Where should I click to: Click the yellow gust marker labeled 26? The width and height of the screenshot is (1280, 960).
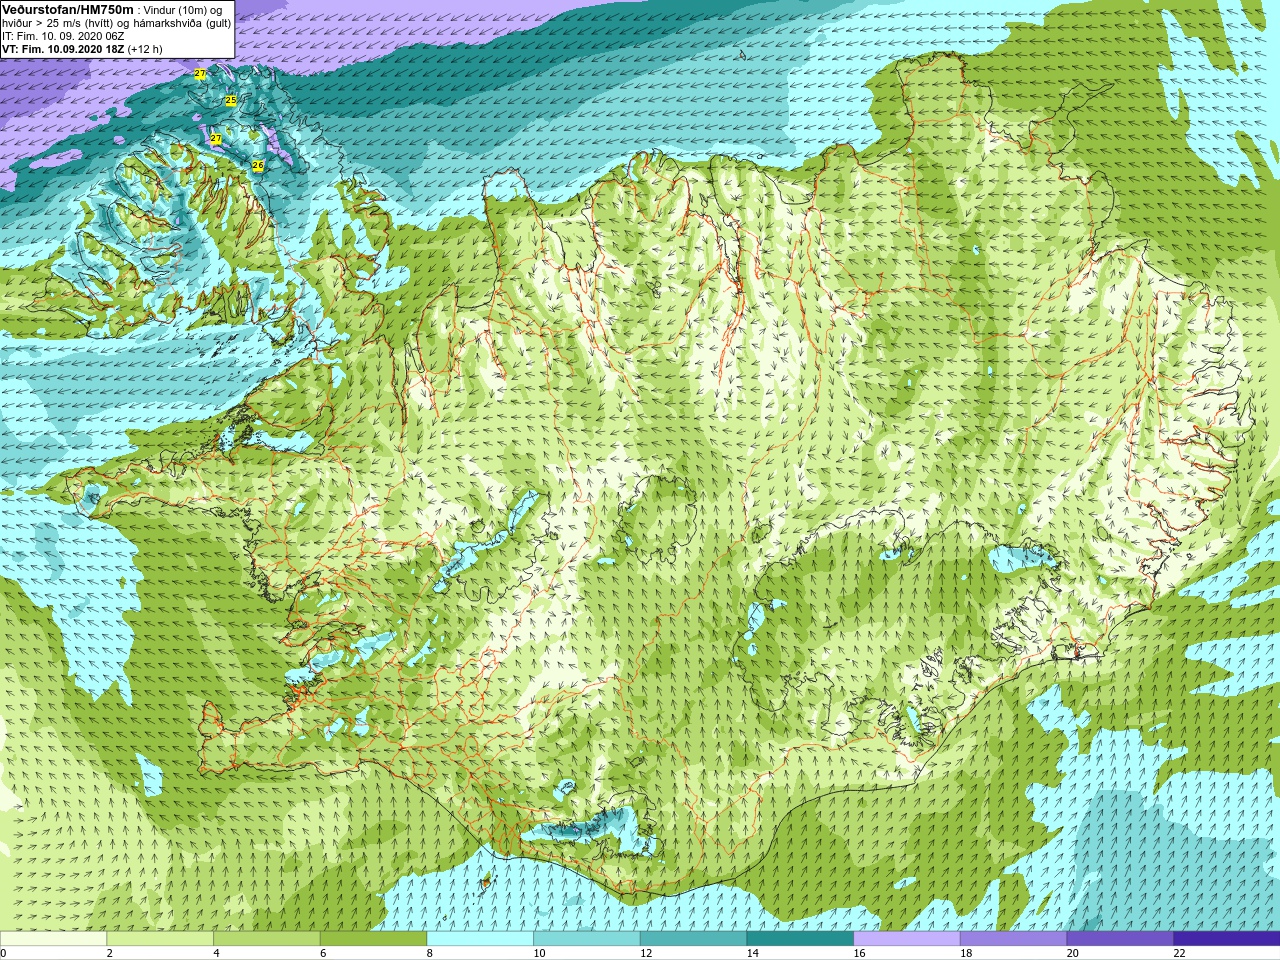pyautogui.click(x=257, y=165)
